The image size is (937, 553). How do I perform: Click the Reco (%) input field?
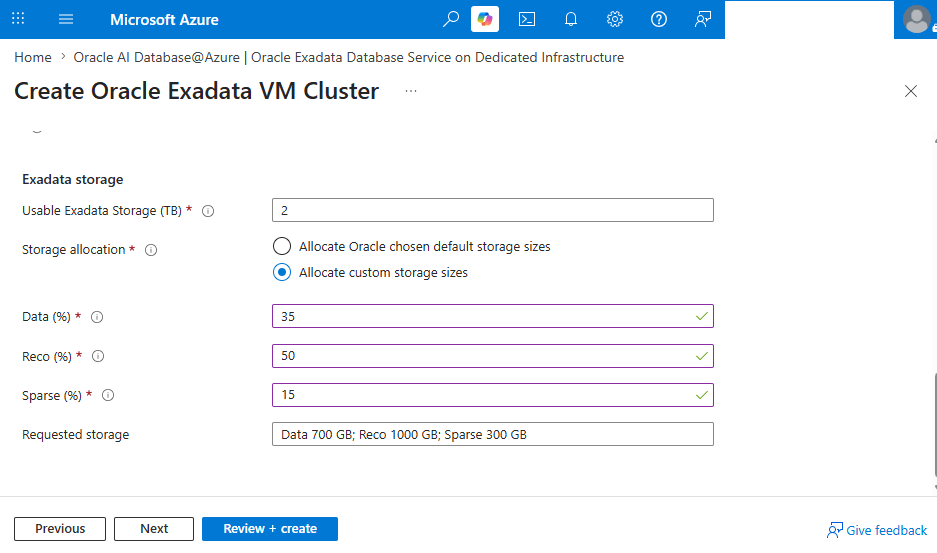[x=492, y=356]
